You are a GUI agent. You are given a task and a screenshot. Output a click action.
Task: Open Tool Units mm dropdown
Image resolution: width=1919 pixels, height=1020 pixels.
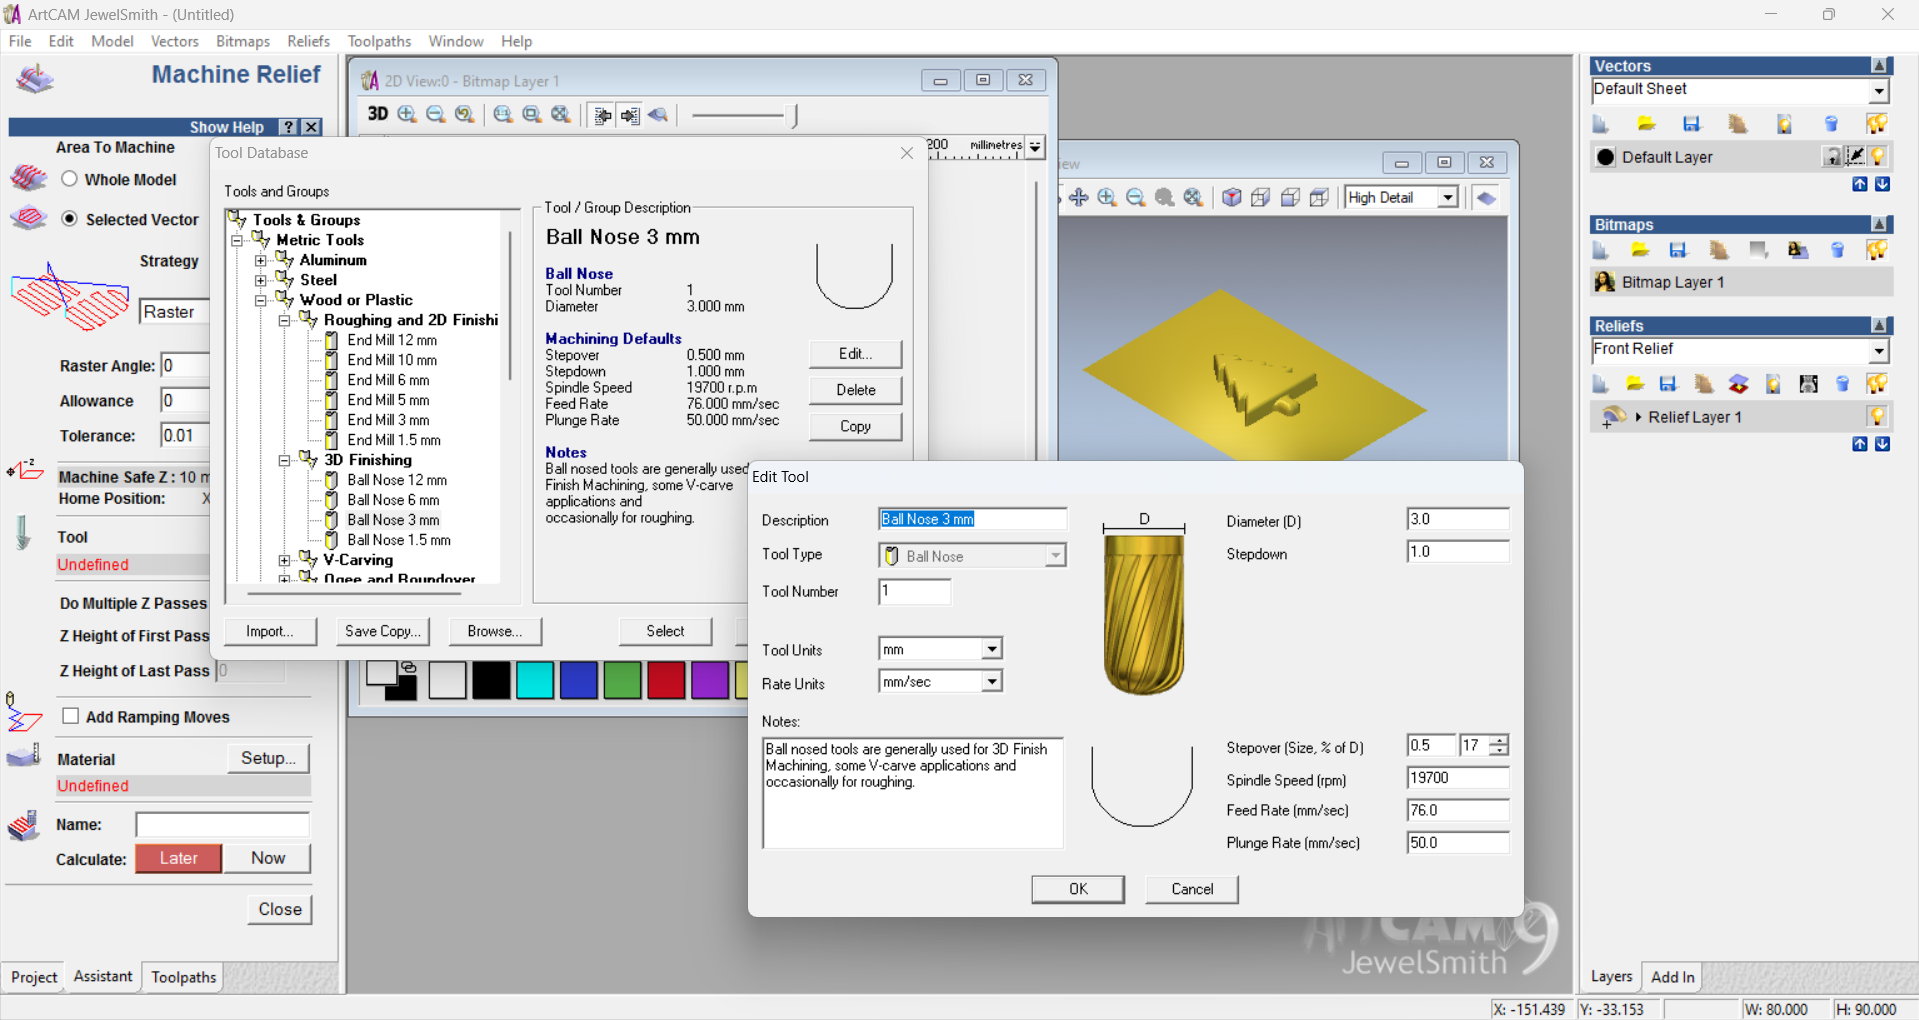pyautogui.click(x=991, y=649)
